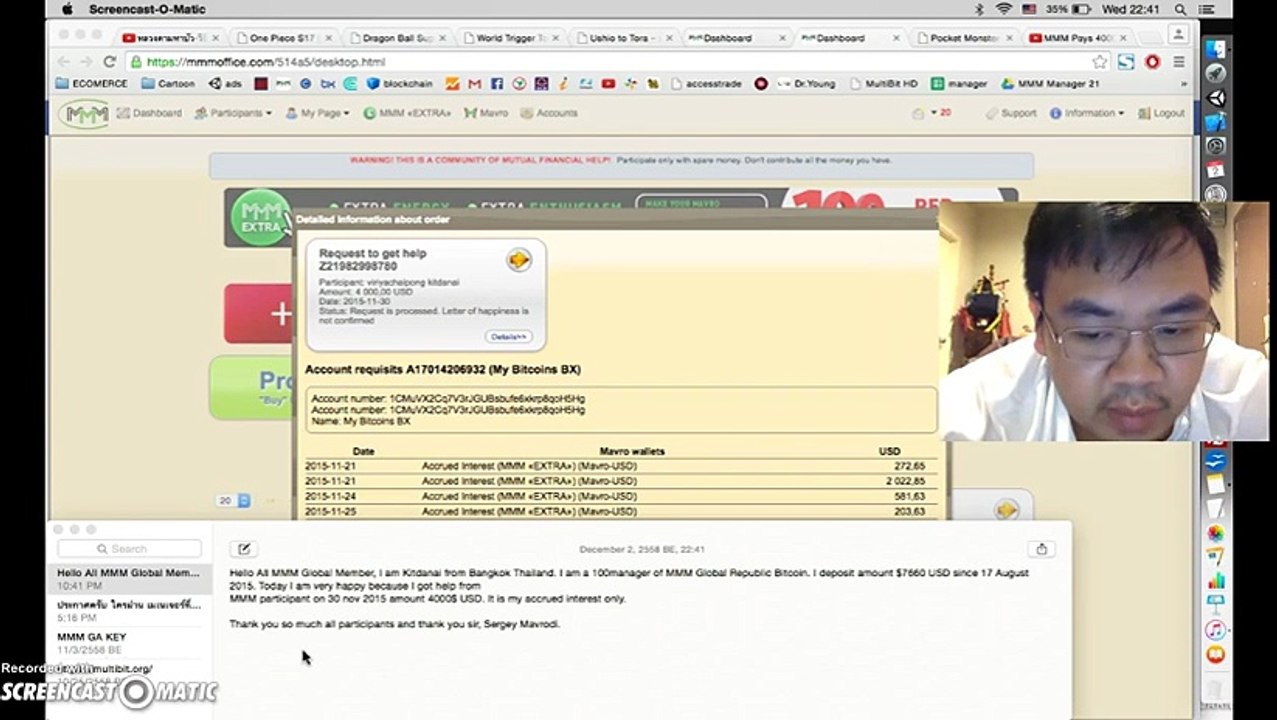
Task: Click the Chrome user profile button
Action: click(1179, 34)
